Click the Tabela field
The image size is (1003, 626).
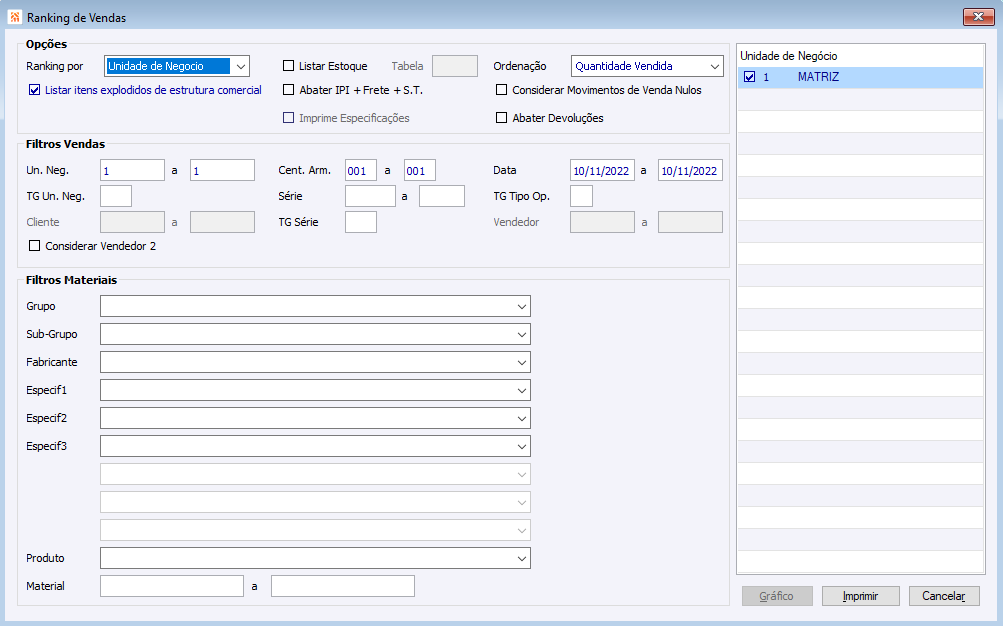tap(455, 66)
